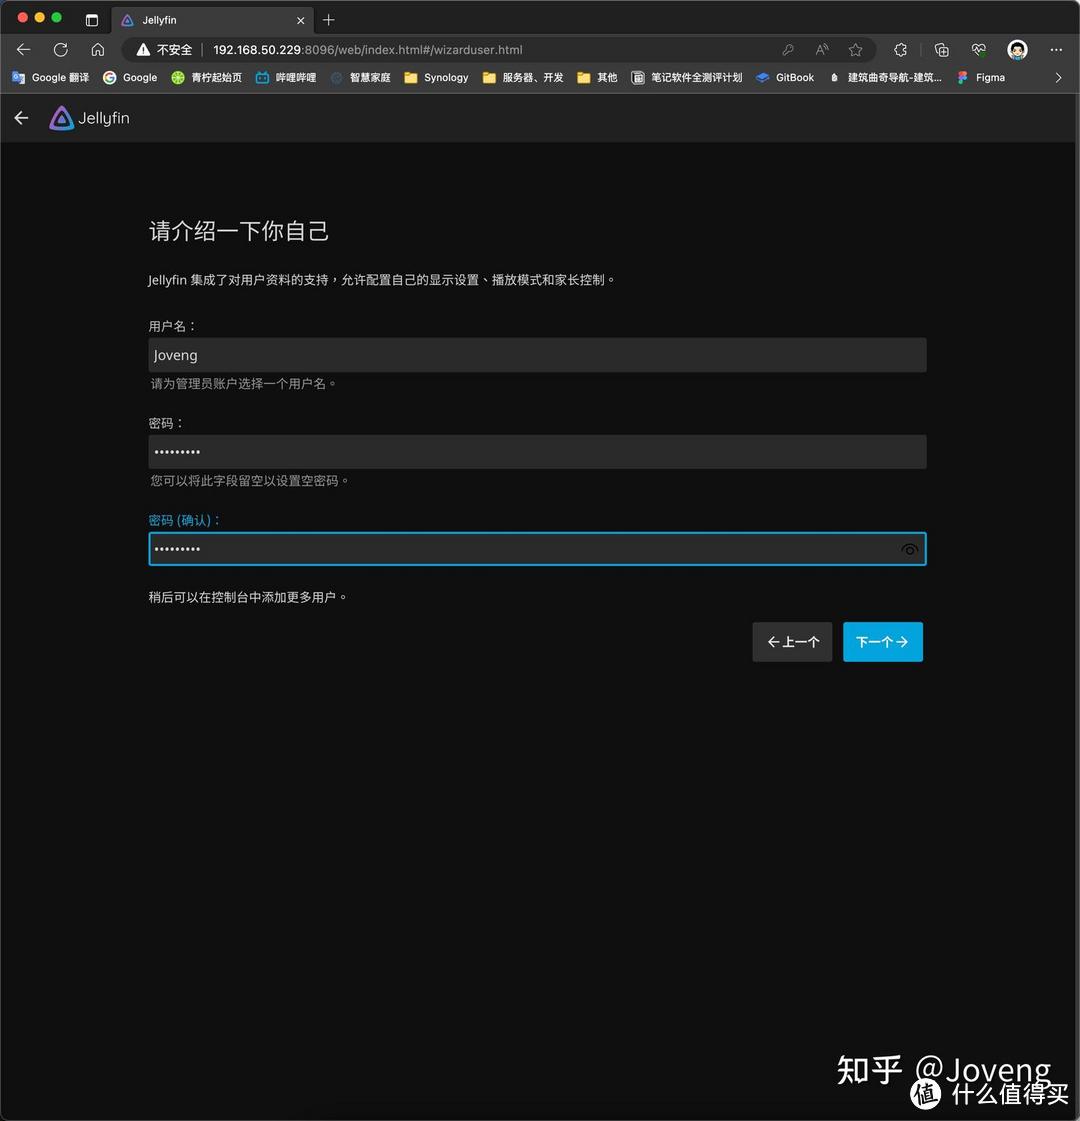Open 笔记软件全测评计划 bookmark
This screenshot has height=1121, width=1080.
[686, 77]
